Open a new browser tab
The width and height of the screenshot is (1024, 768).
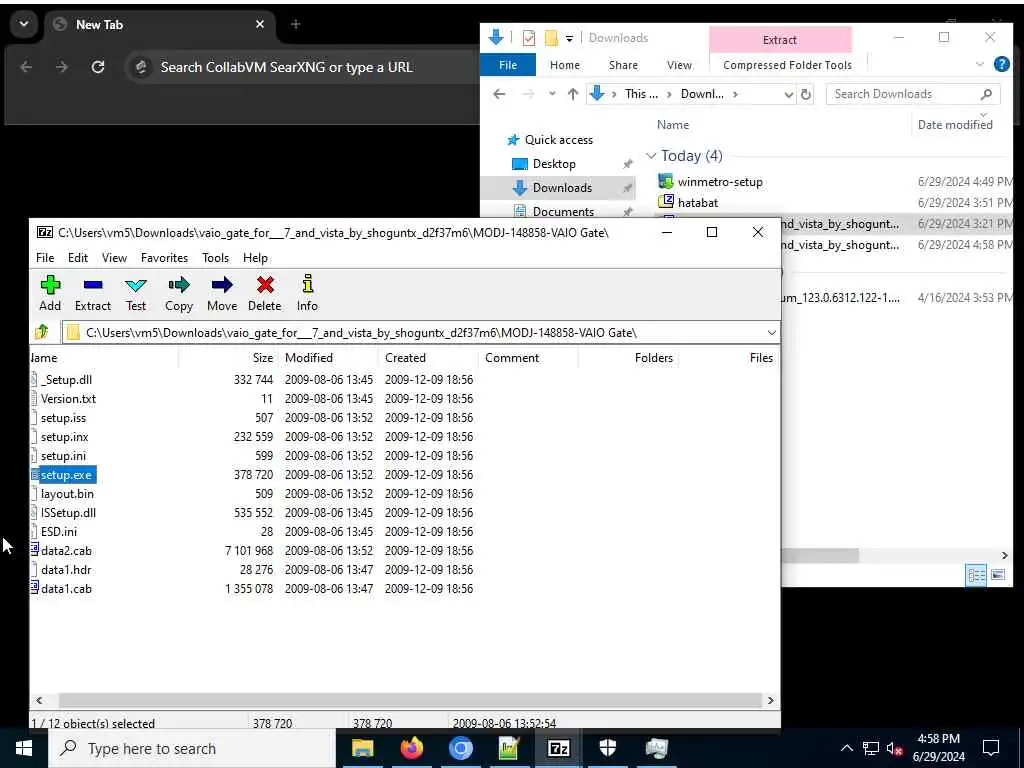pyautogui.click(x=295, y=24)
